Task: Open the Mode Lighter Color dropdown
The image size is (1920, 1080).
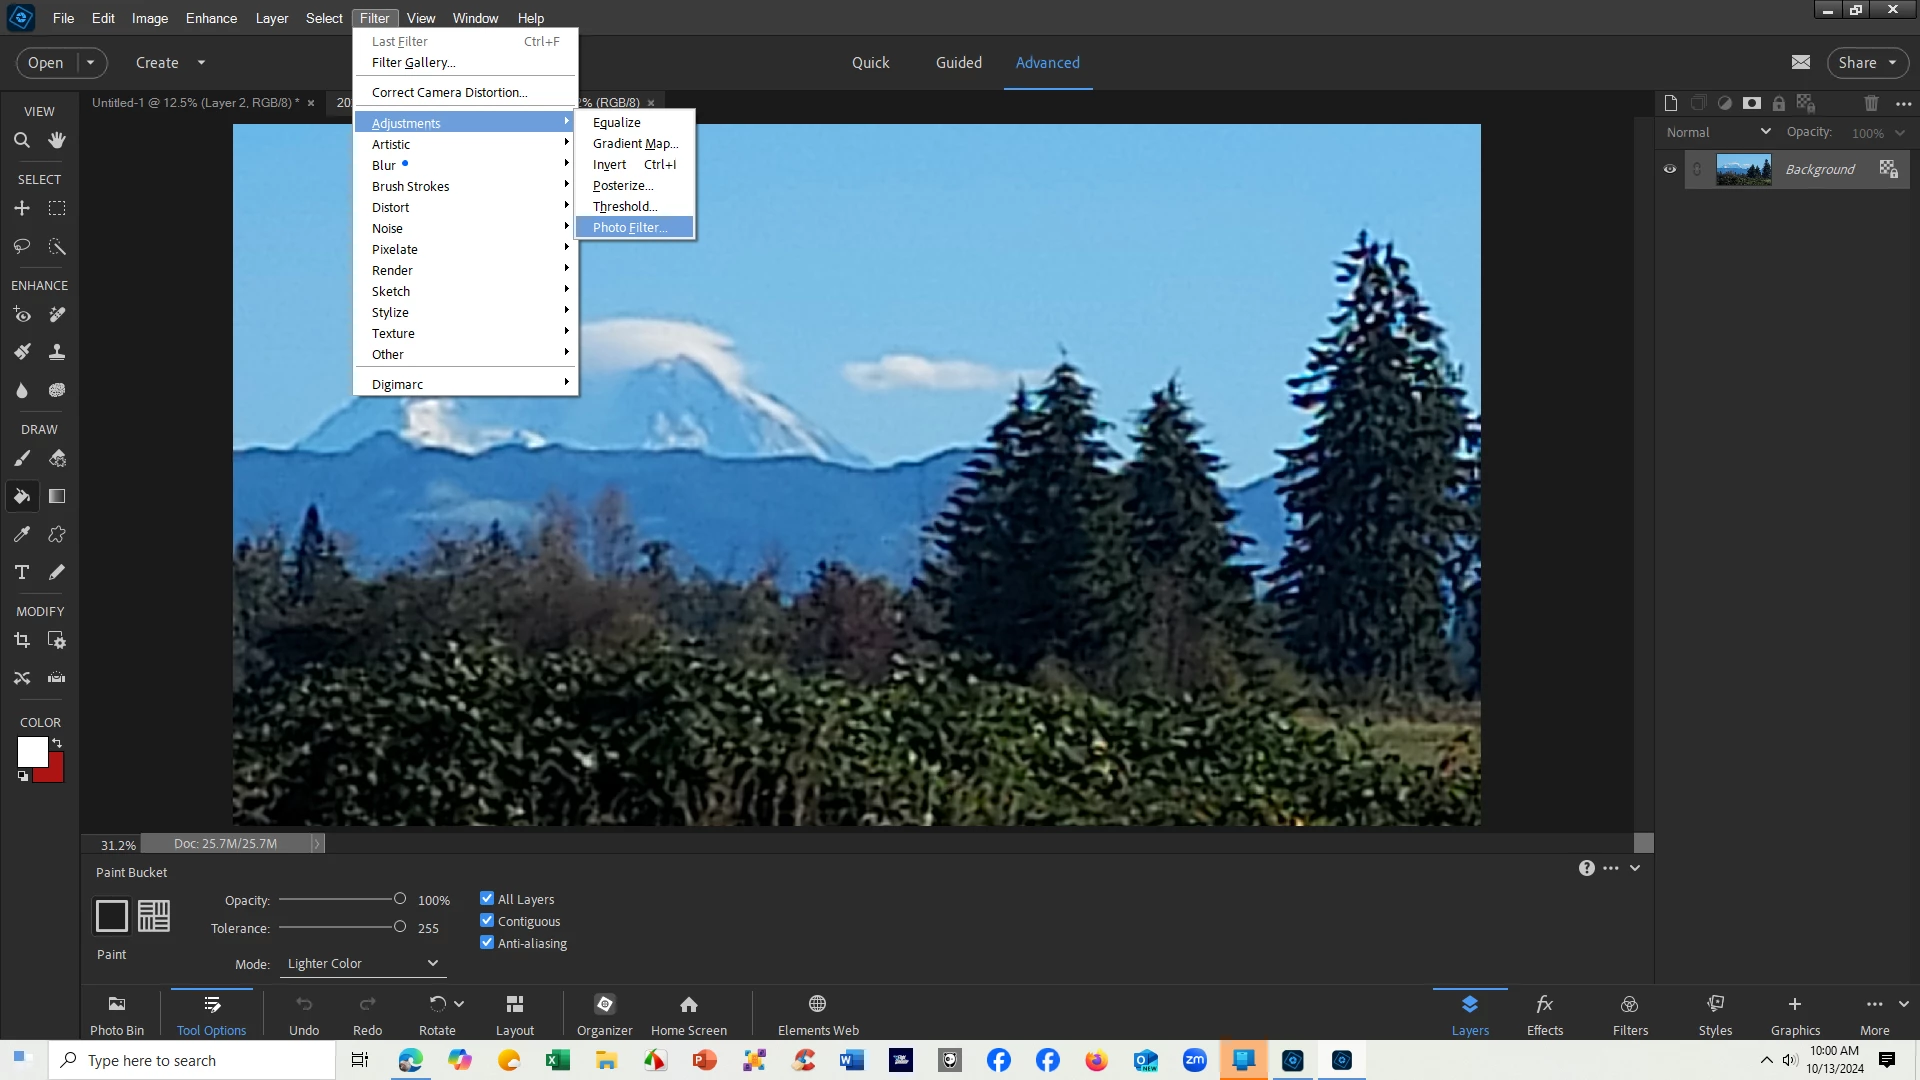Action: point(362,963)
